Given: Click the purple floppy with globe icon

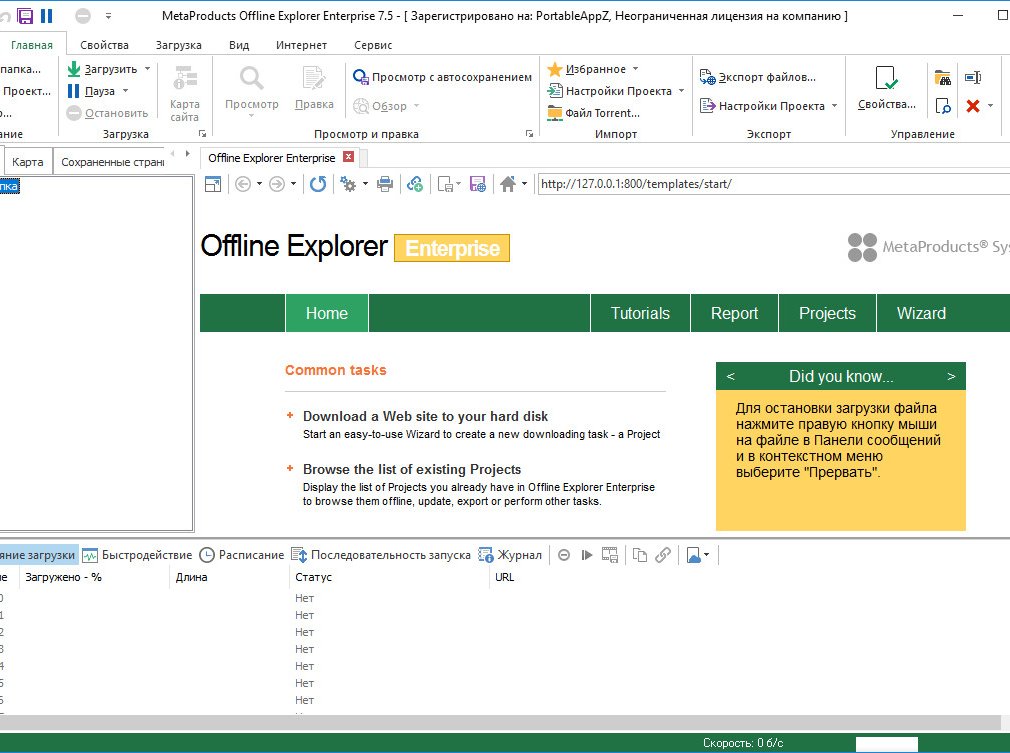Looking at the screenshot, I should 478,184.
